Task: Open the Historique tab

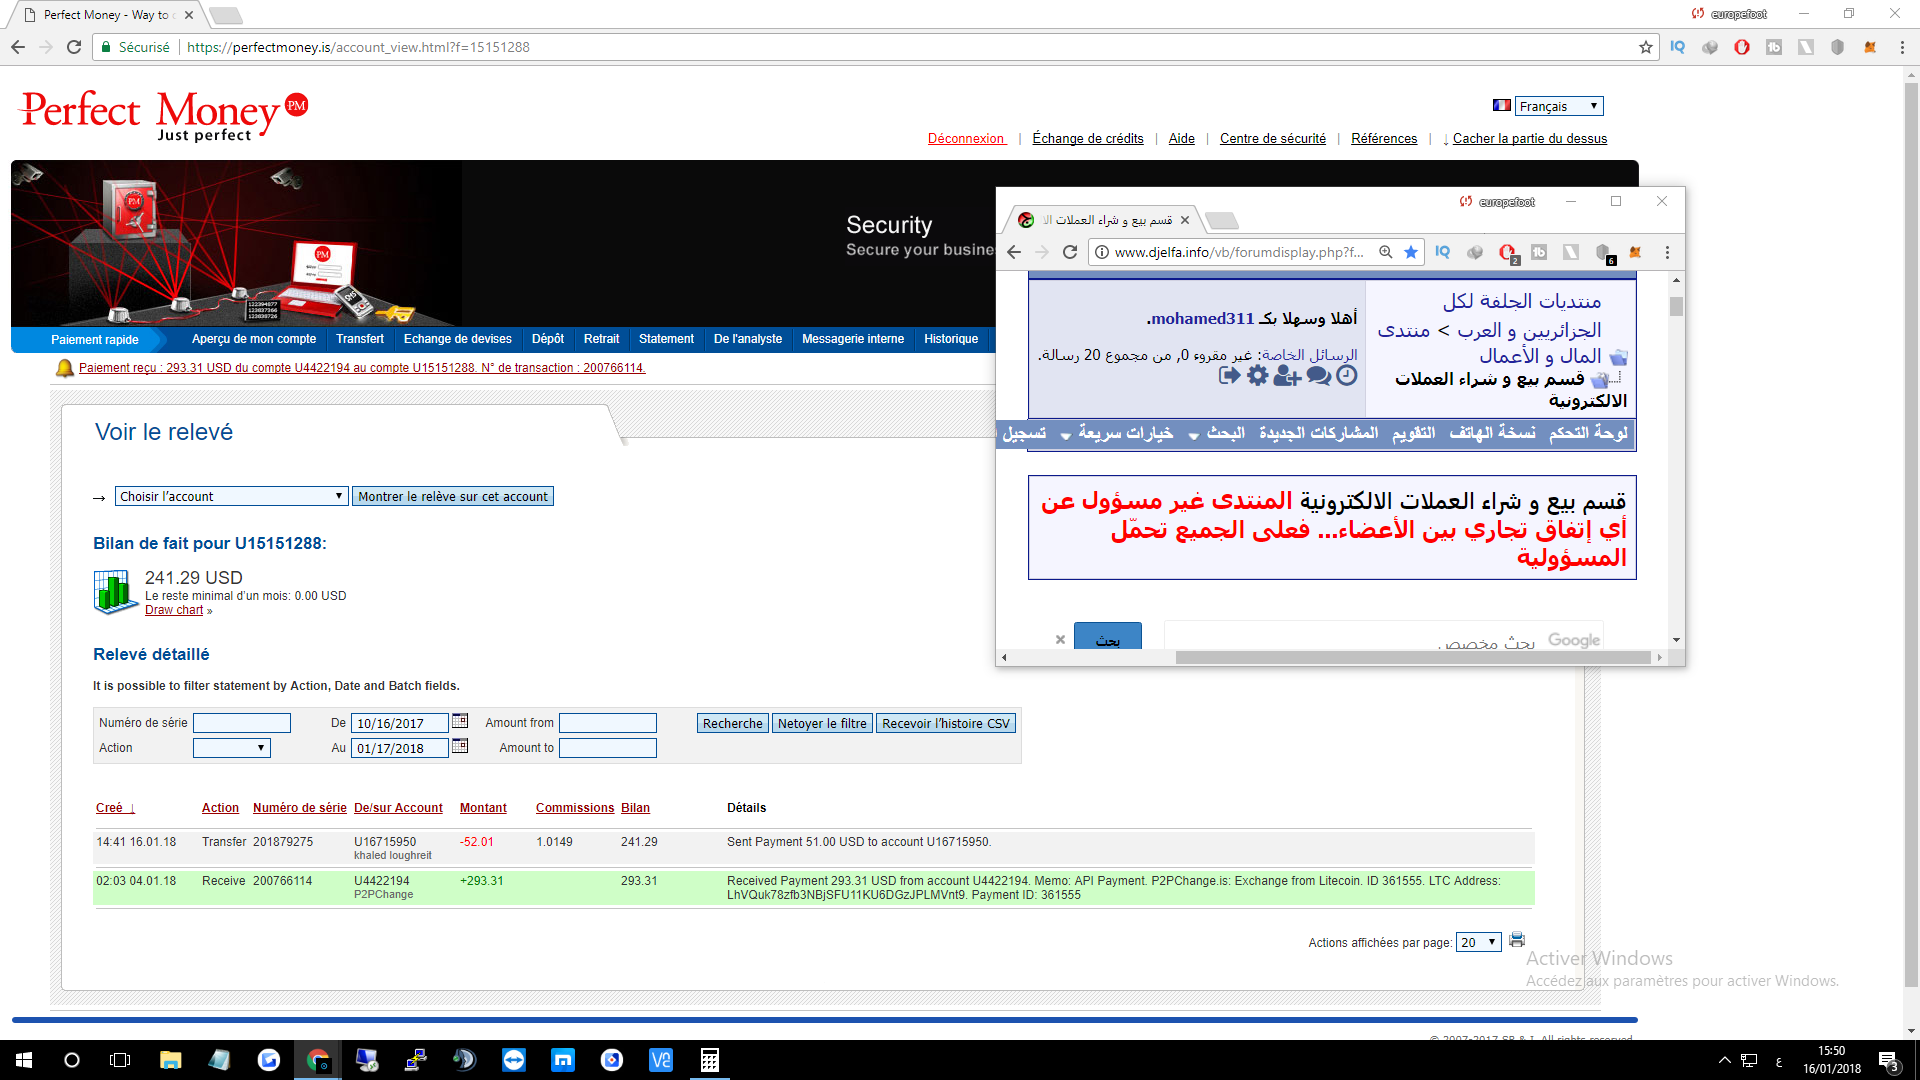Action: (951, 339)
